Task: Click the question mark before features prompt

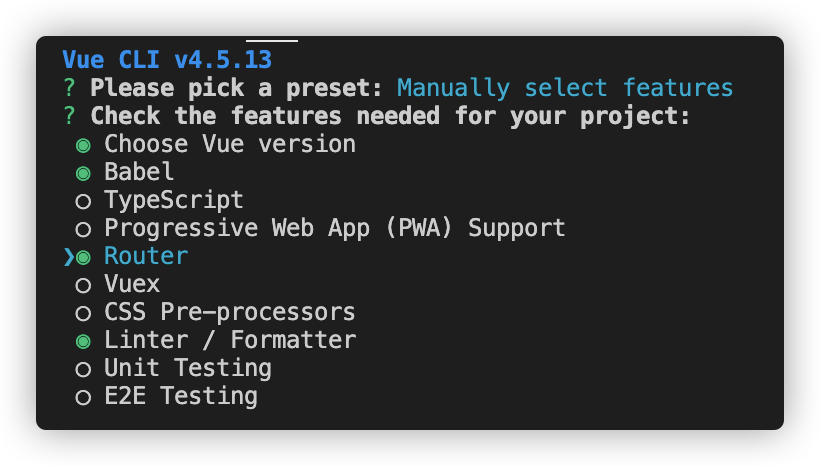Action: click(x=69, y=116)
